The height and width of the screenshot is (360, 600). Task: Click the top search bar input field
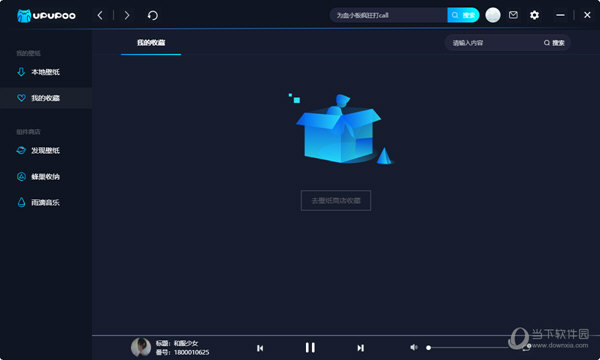point(389,15)
